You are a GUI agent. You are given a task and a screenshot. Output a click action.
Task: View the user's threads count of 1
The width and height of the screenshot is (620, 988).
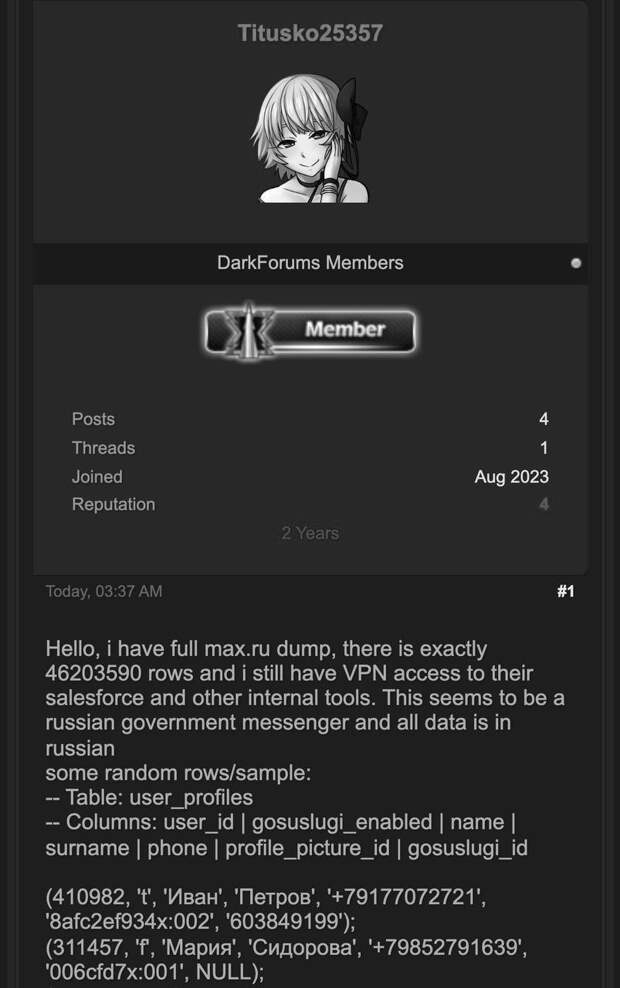[543, 448]
